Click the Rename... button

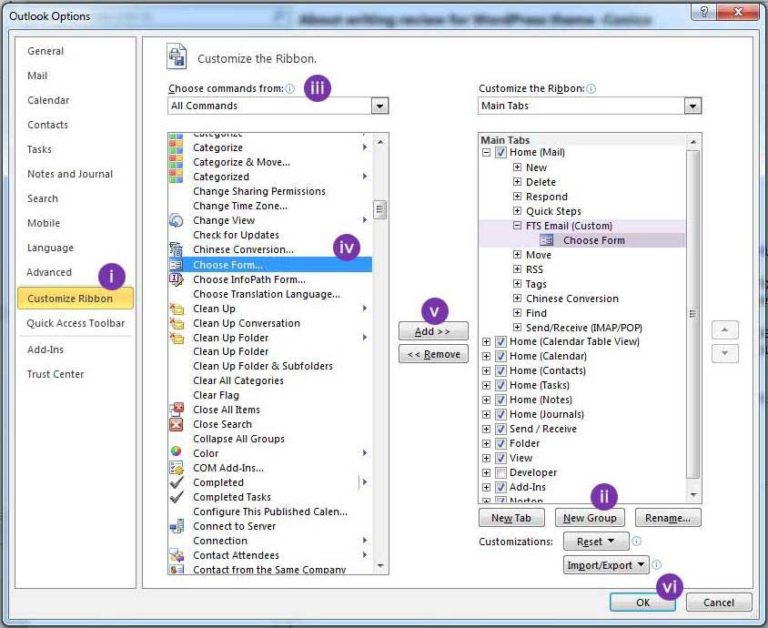pos(668,518)
